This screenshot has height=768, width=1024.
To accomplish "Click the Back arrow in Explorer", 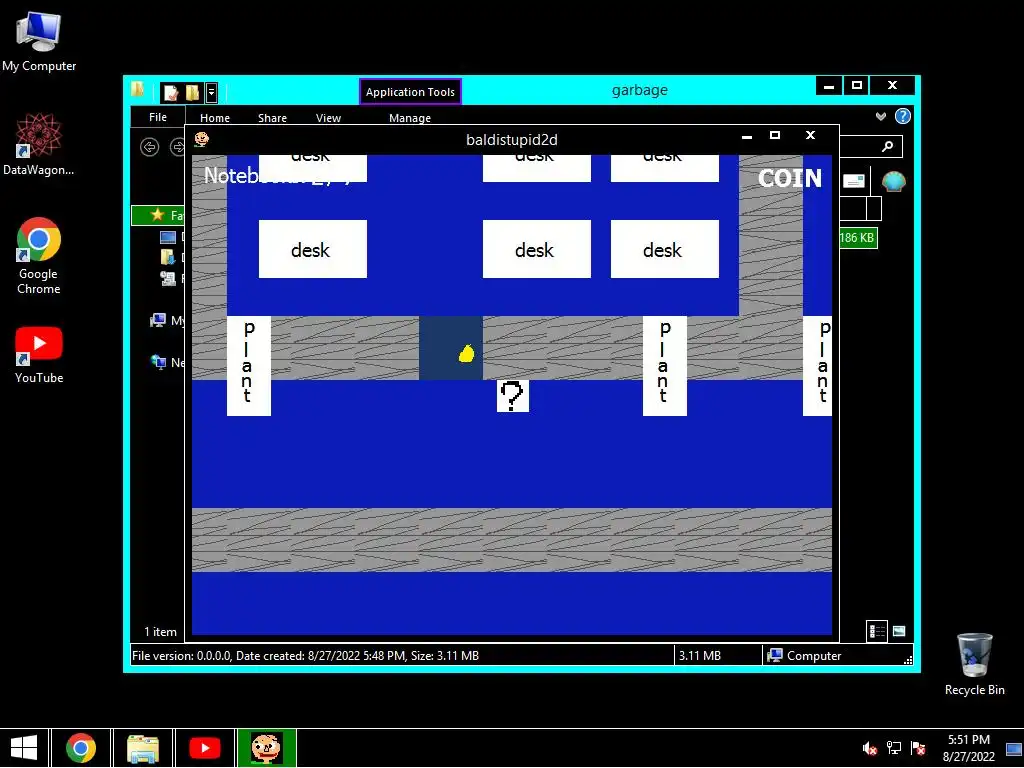I will pos(150,147).
